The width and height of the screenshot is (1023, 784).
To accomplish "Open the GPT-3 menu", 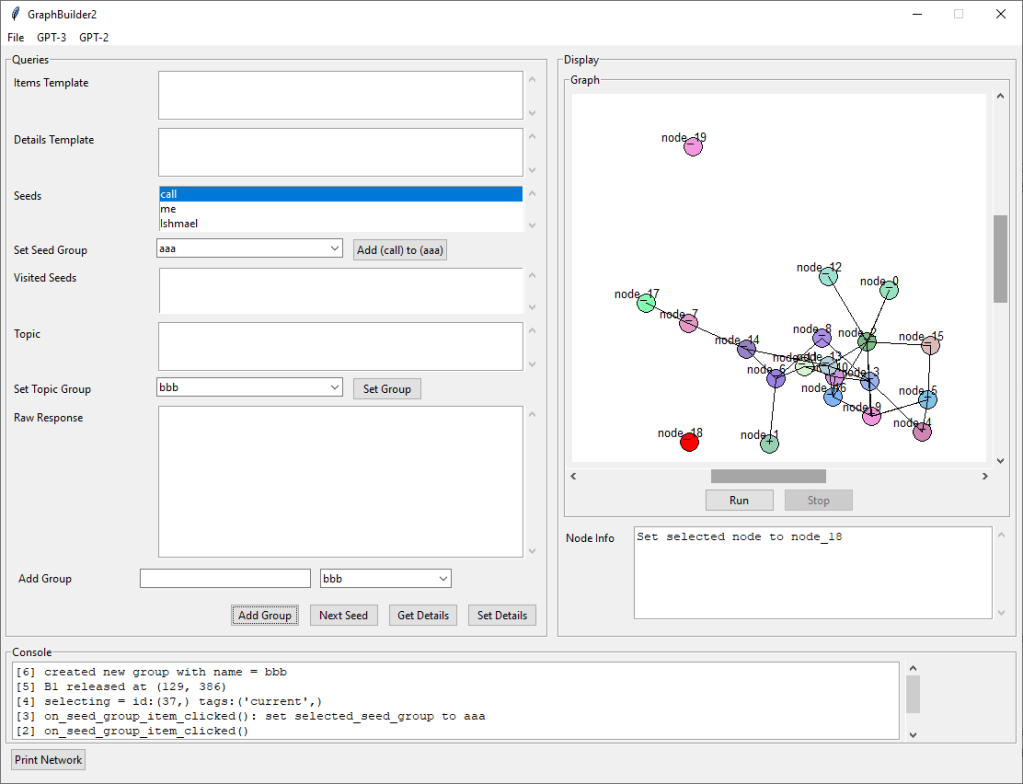I will point(51,37).
